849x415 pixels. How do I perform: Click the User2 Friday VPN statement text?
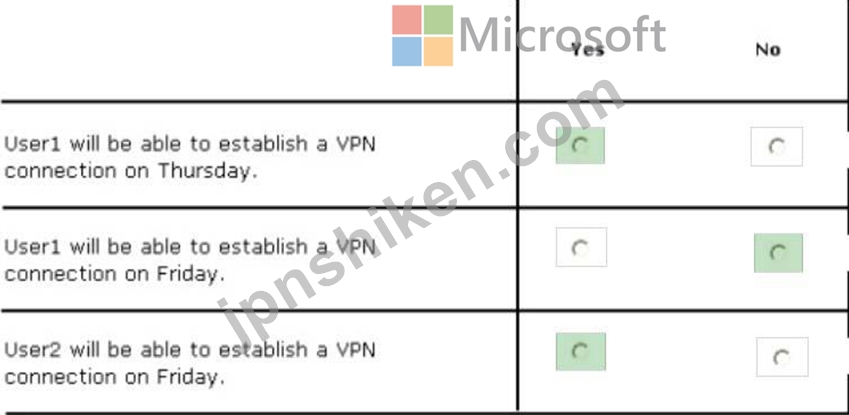[x=190, y=363]
